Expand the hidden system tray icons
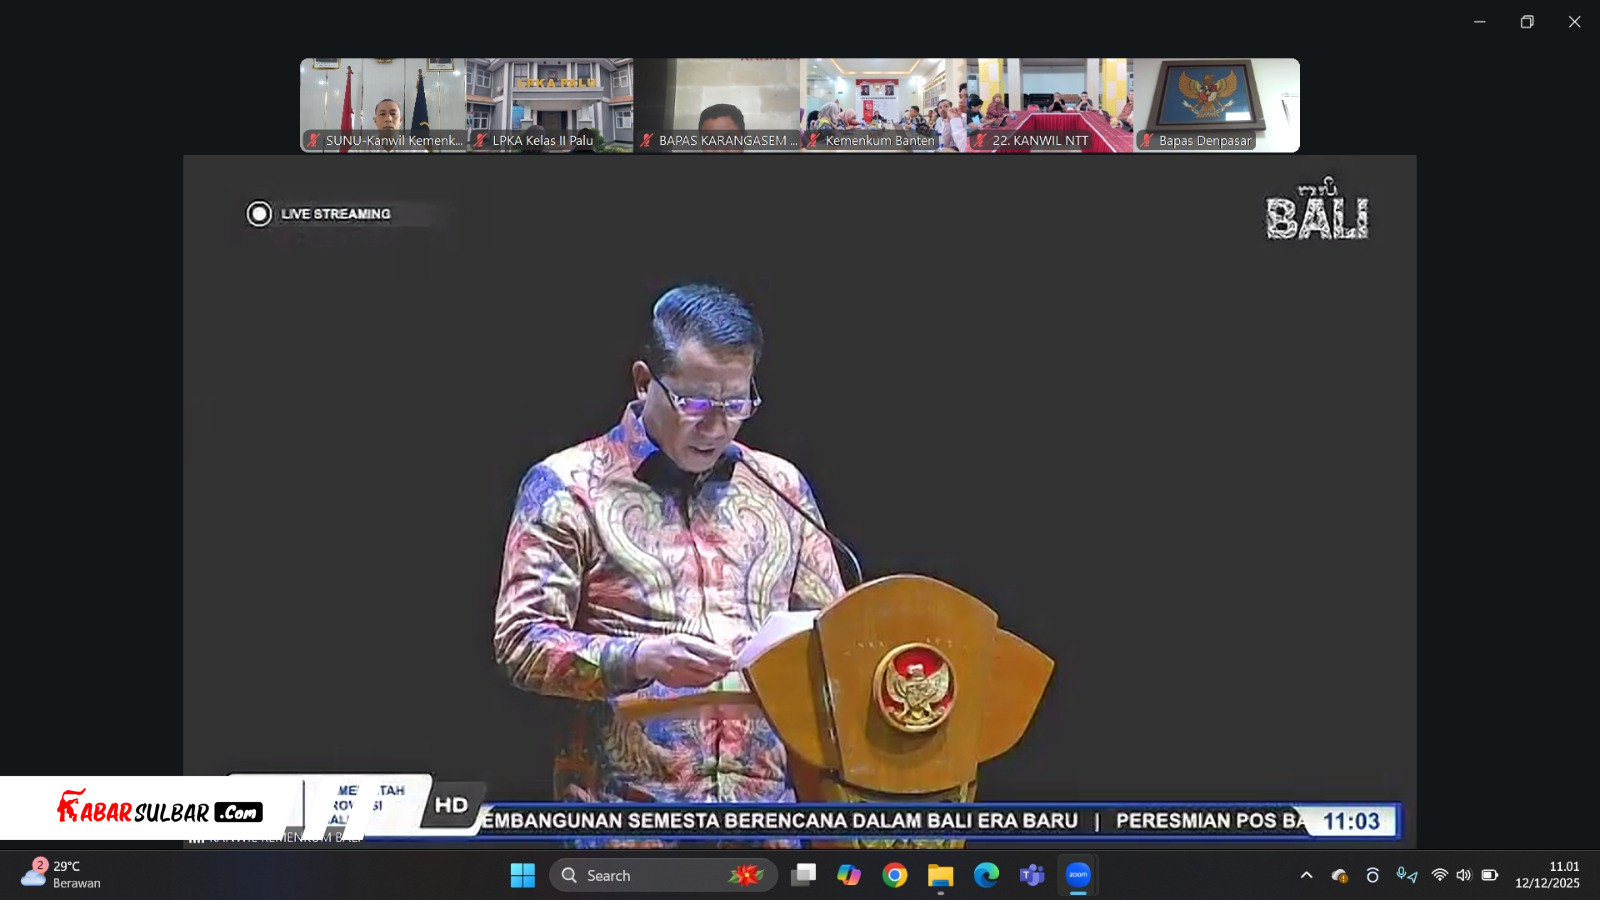 coord(1306,875)
